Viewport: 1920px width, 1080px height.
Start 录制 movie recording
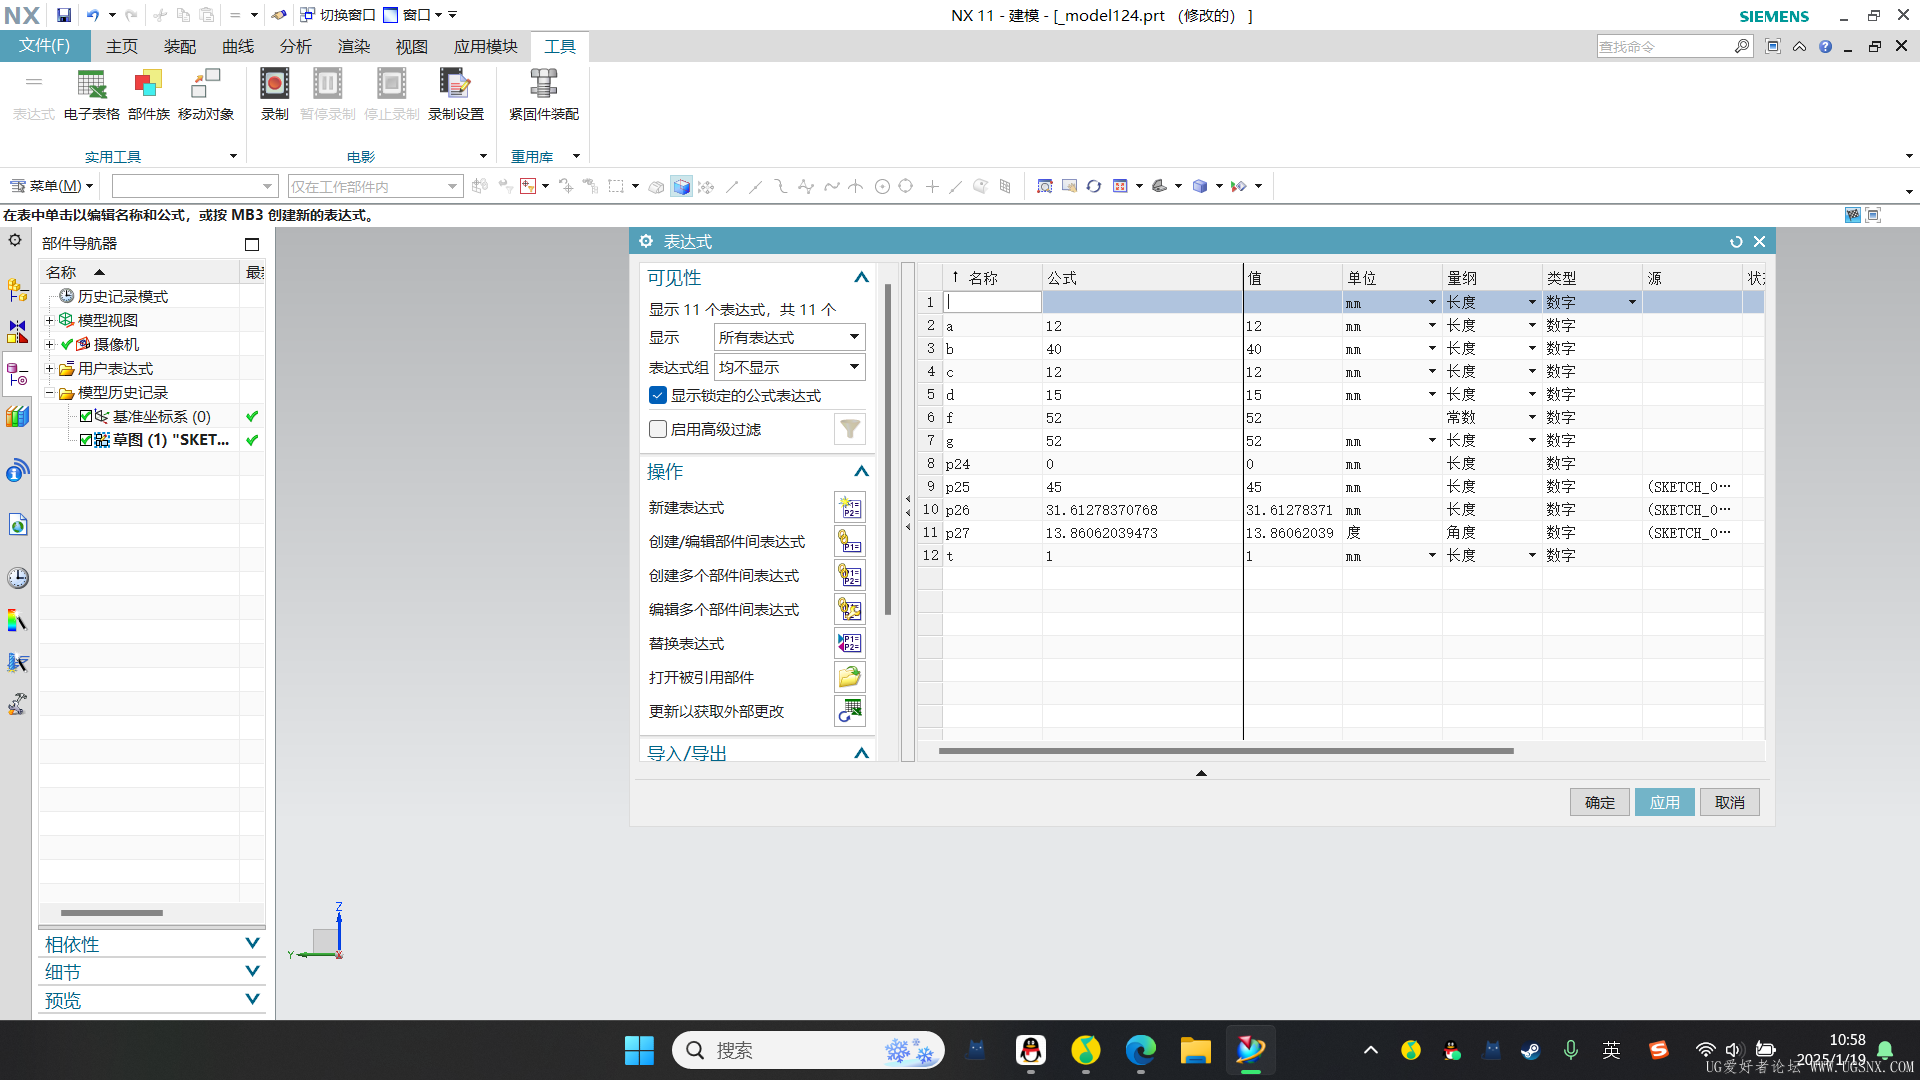point(274,95)
